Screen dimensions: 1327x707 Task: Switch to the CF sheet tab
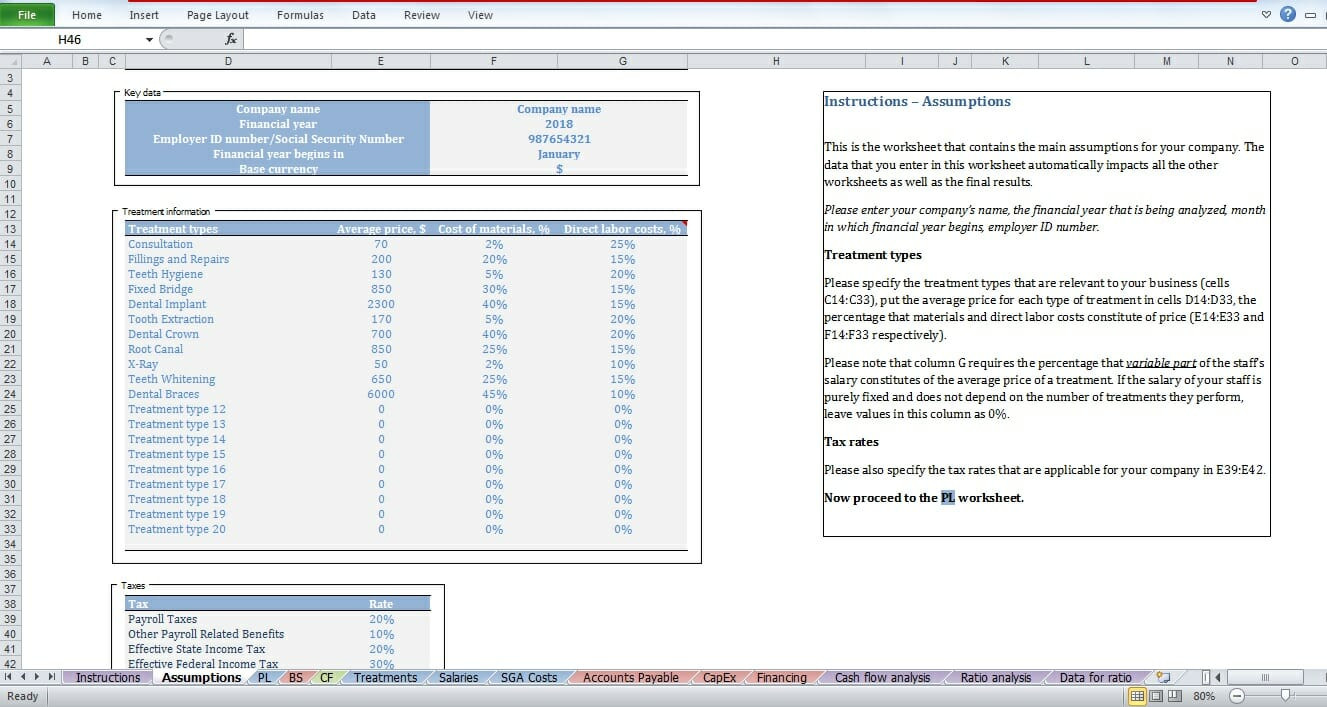(327, 677)
